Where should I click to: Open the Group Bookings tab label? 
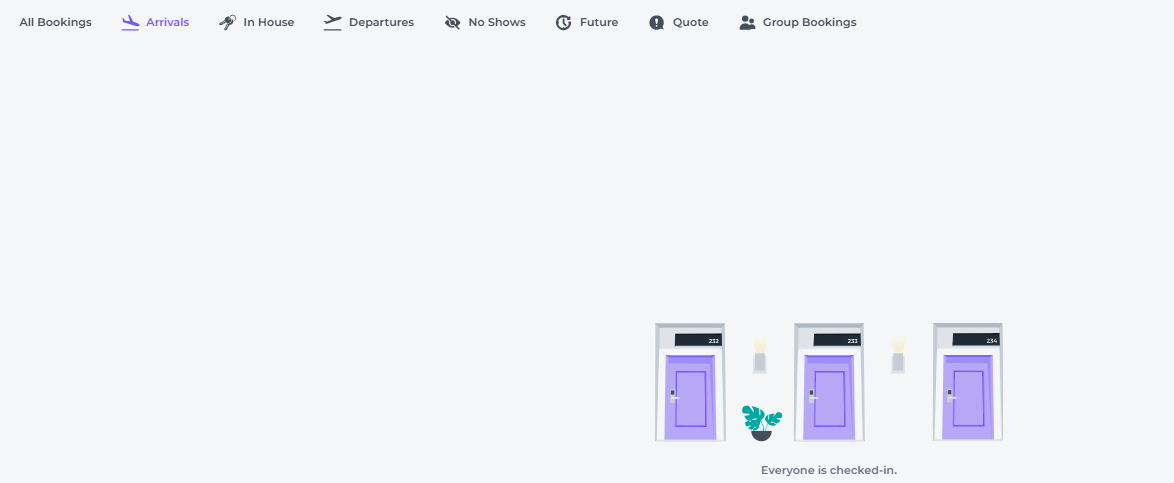809,22
